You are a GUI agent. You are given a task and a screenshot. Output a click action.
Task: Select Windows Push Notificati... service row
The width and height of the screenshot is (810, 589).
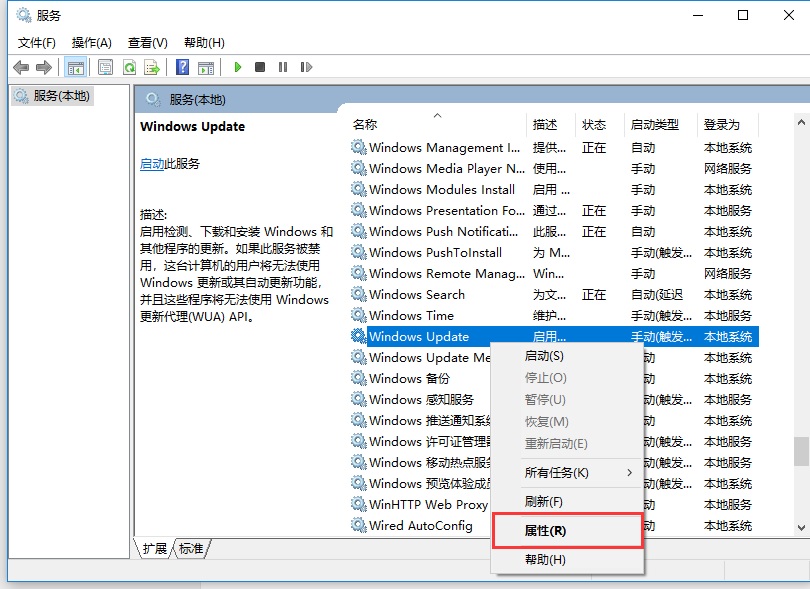click(x=554, y=231)
